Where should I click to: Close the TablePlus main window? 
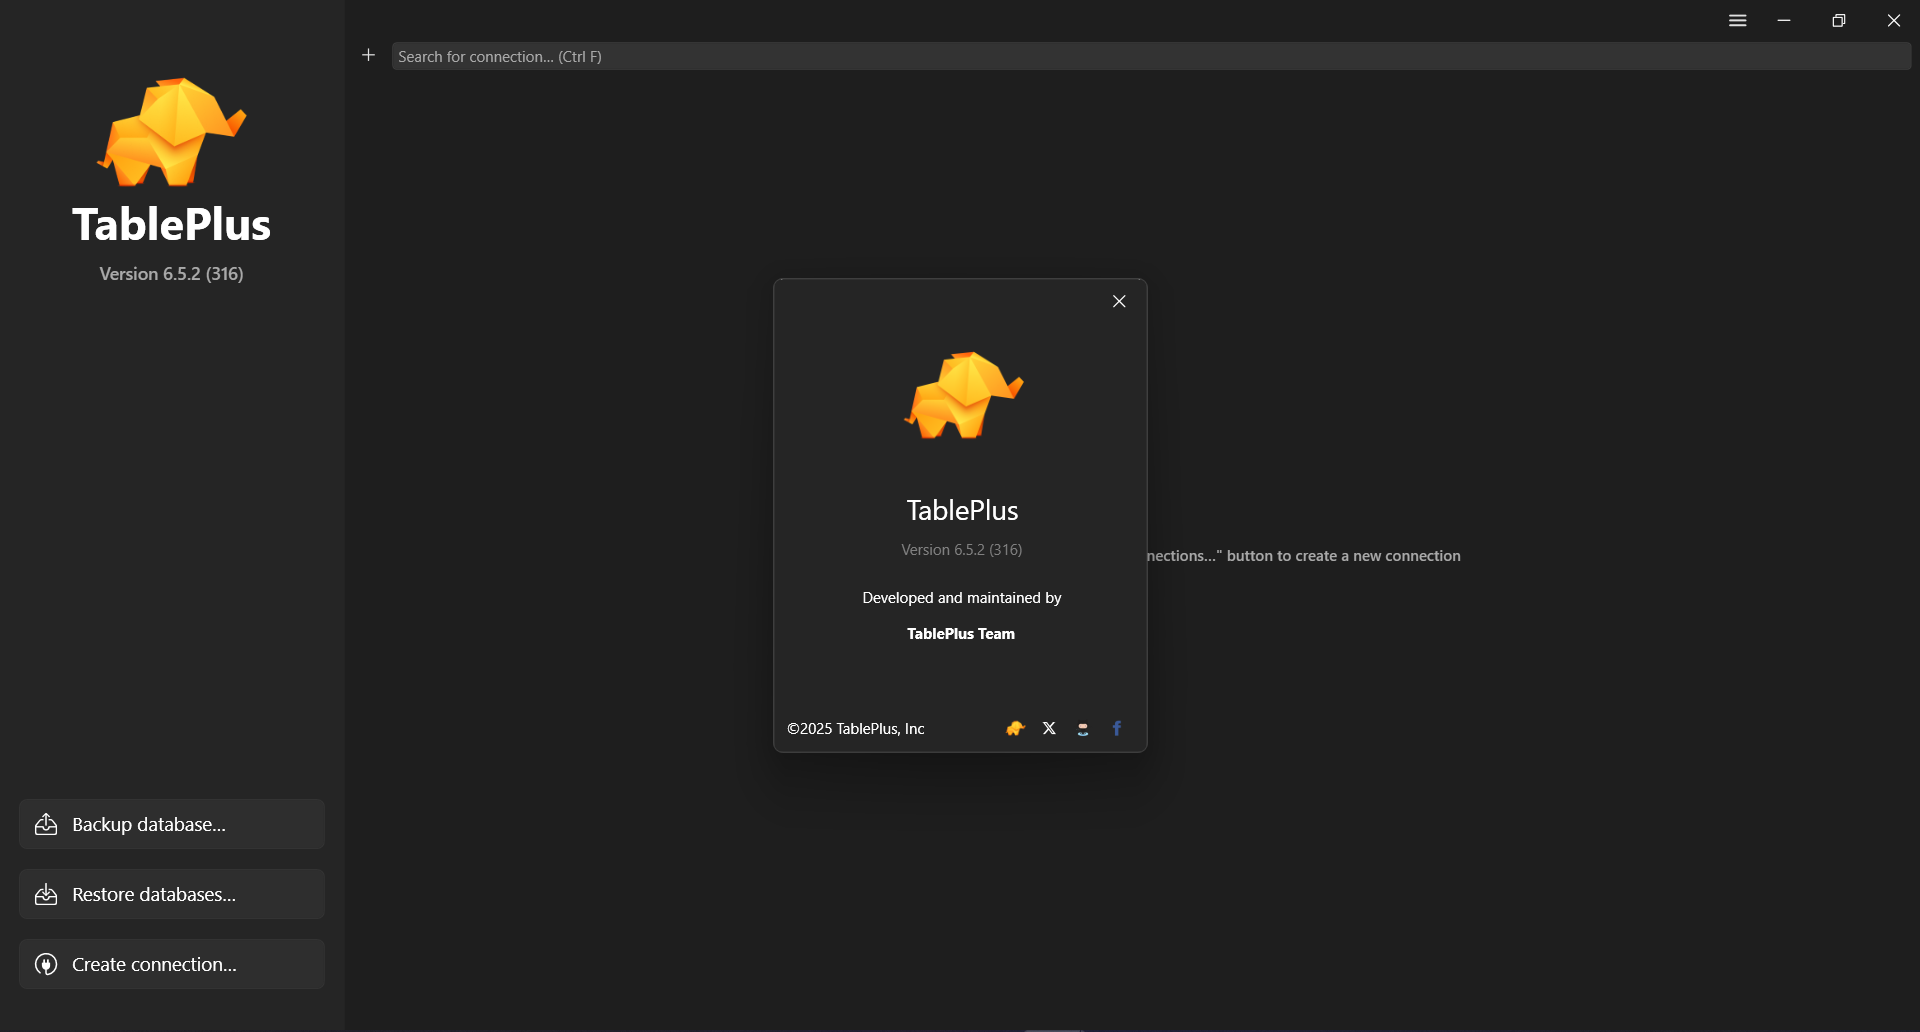pyautogui.click(x=1894, y=20)
